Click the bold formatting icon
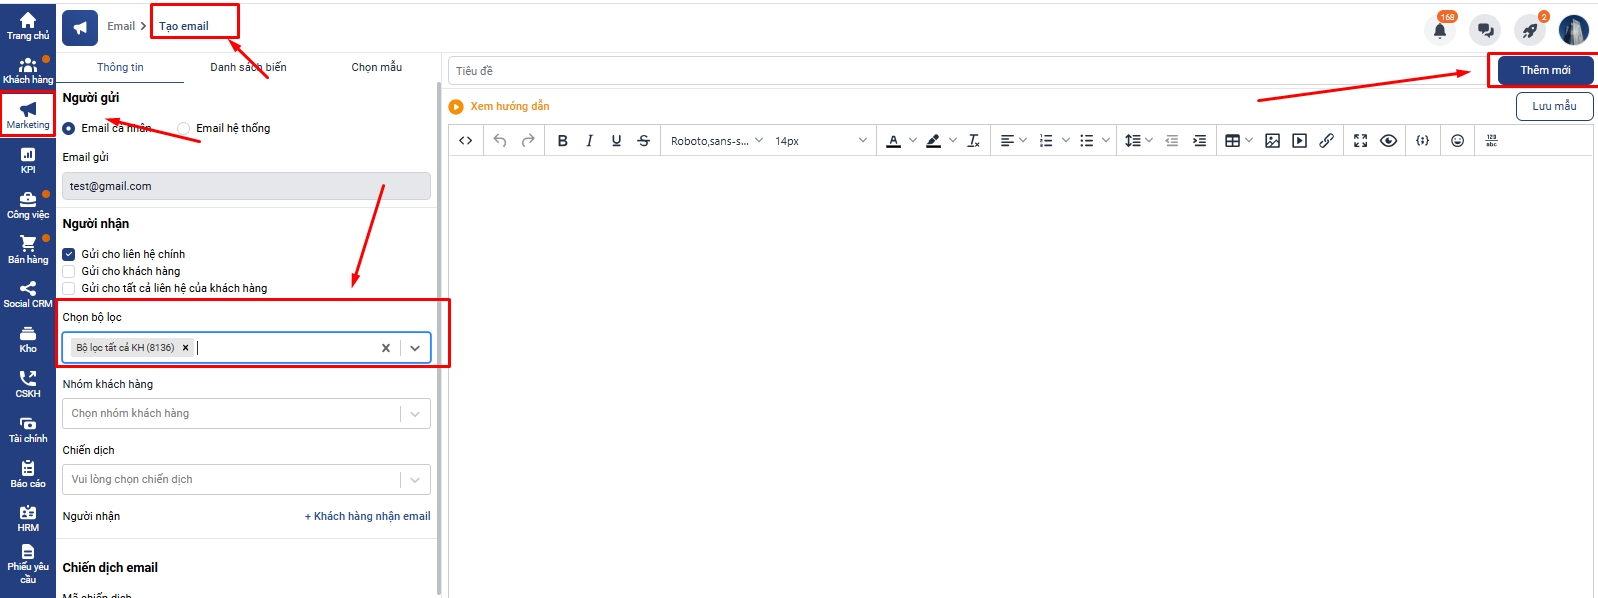Screen dimensions: 1598x598 click(x=562, y=141)
